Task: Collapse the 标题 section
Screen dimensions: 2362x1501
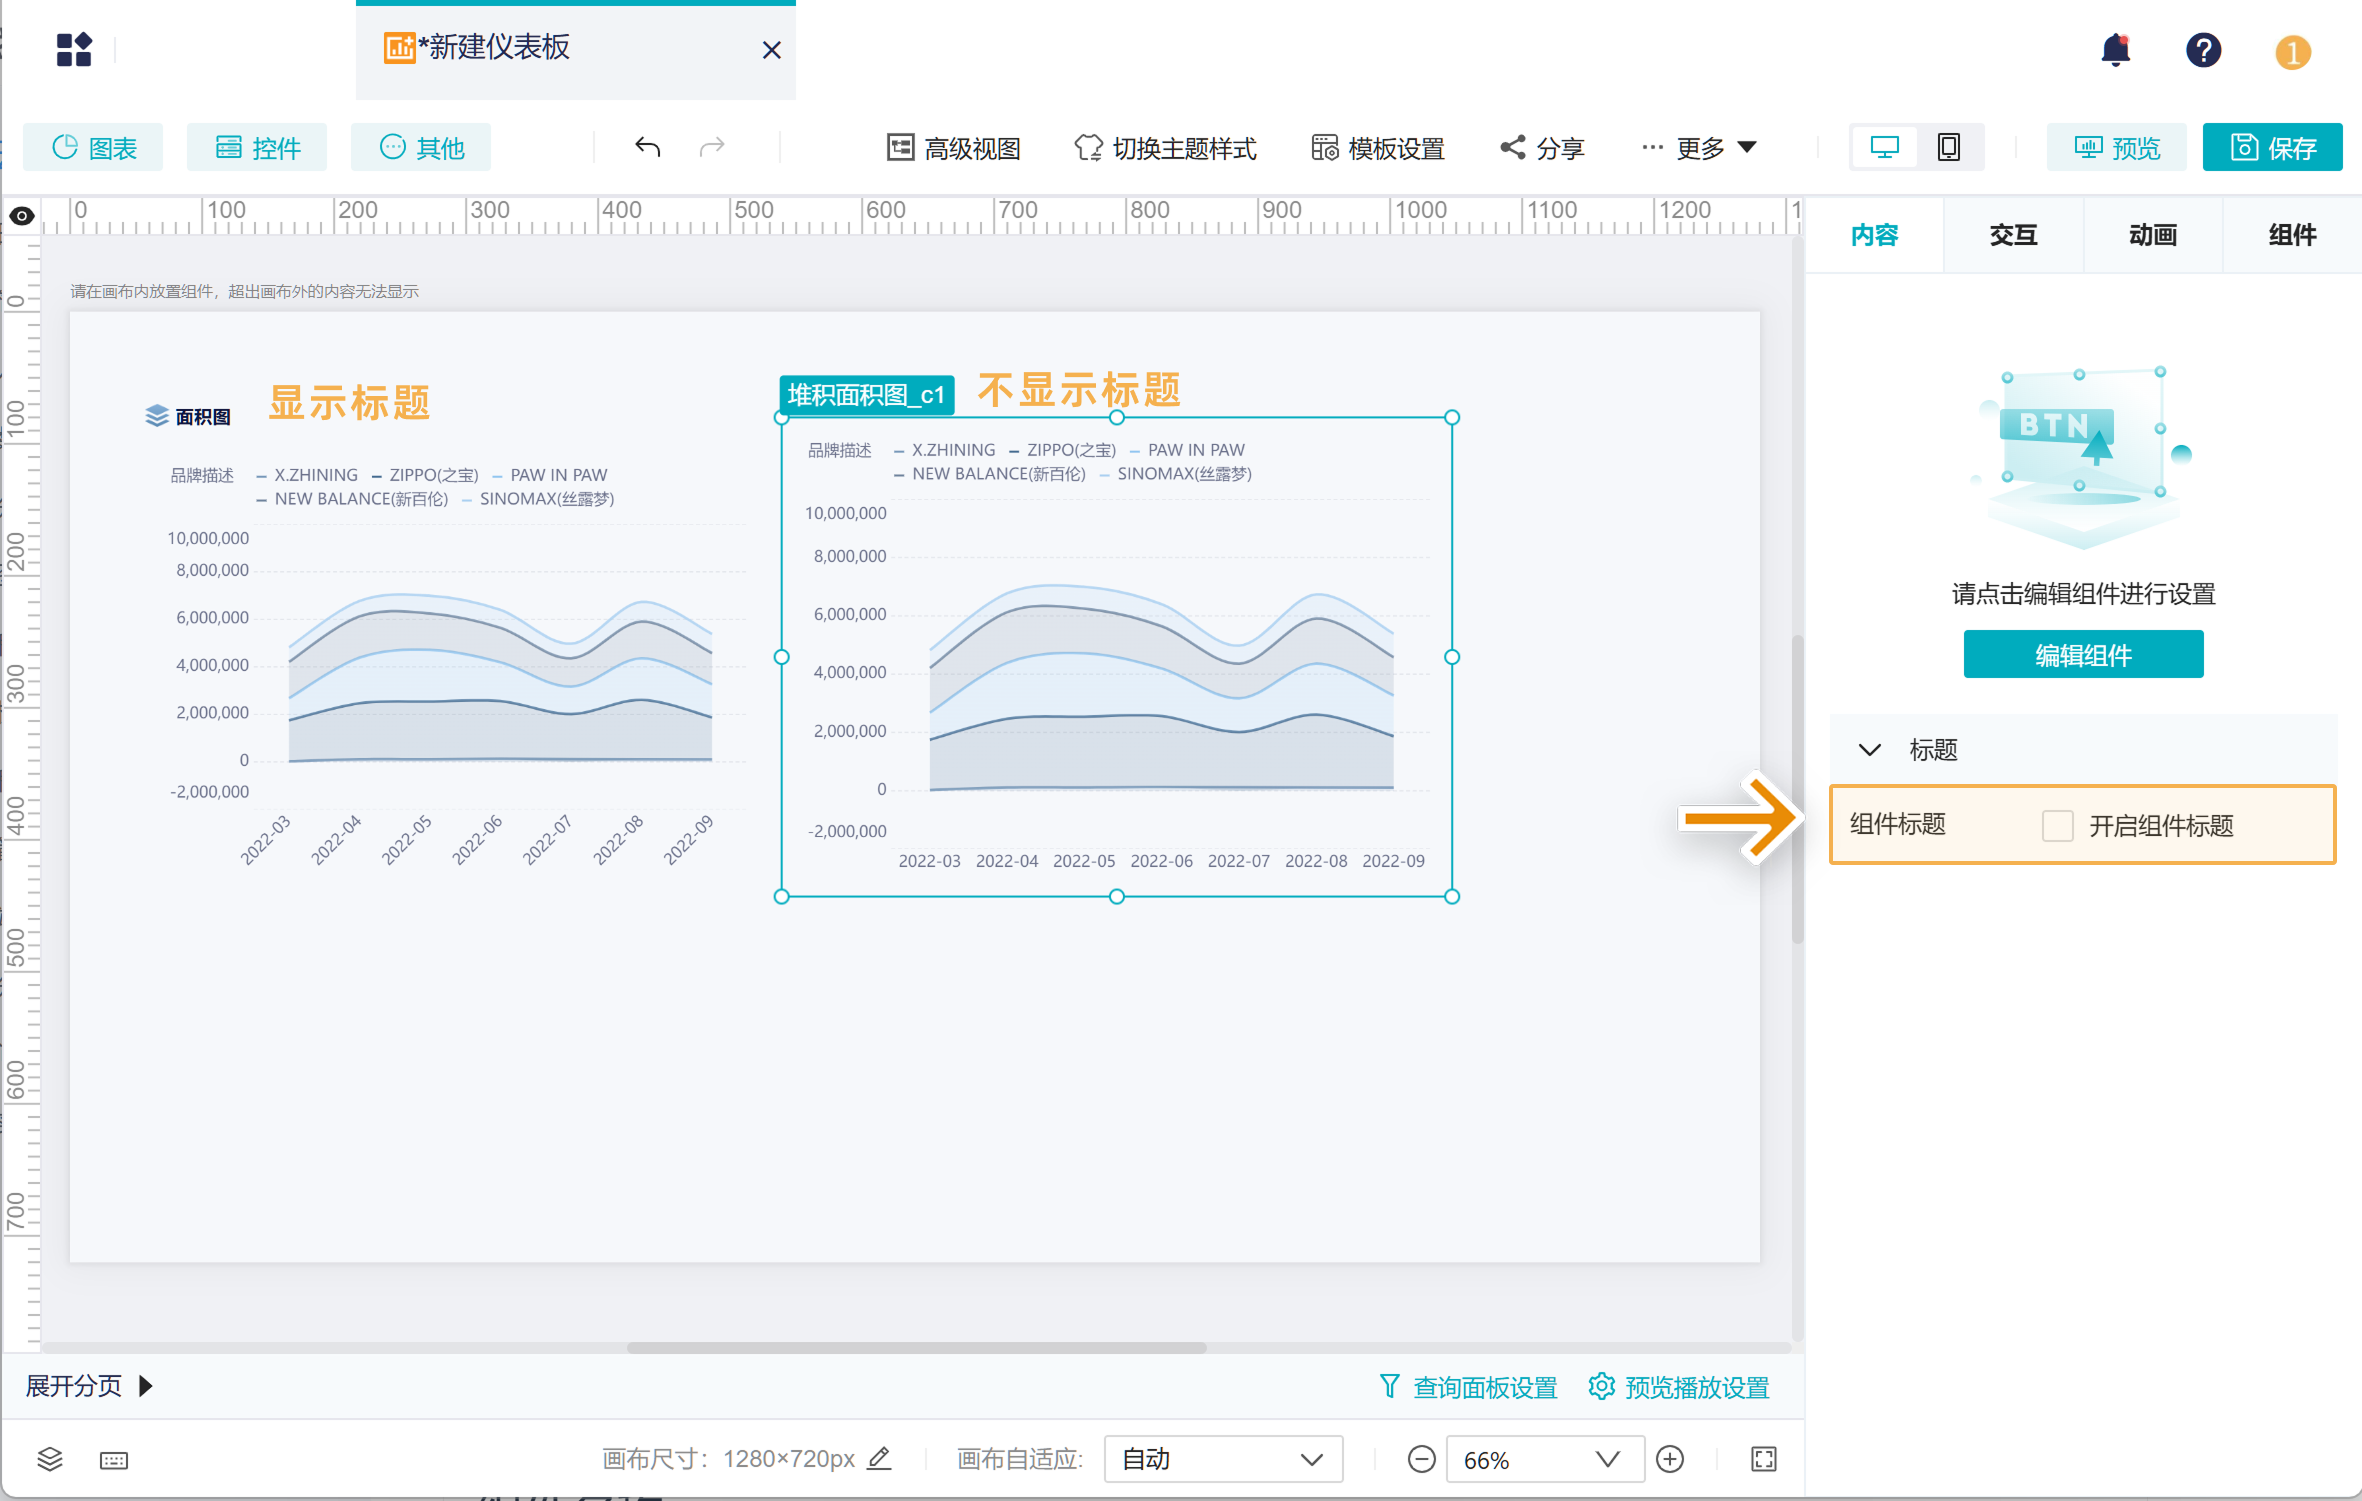Action: [1869, 750]
